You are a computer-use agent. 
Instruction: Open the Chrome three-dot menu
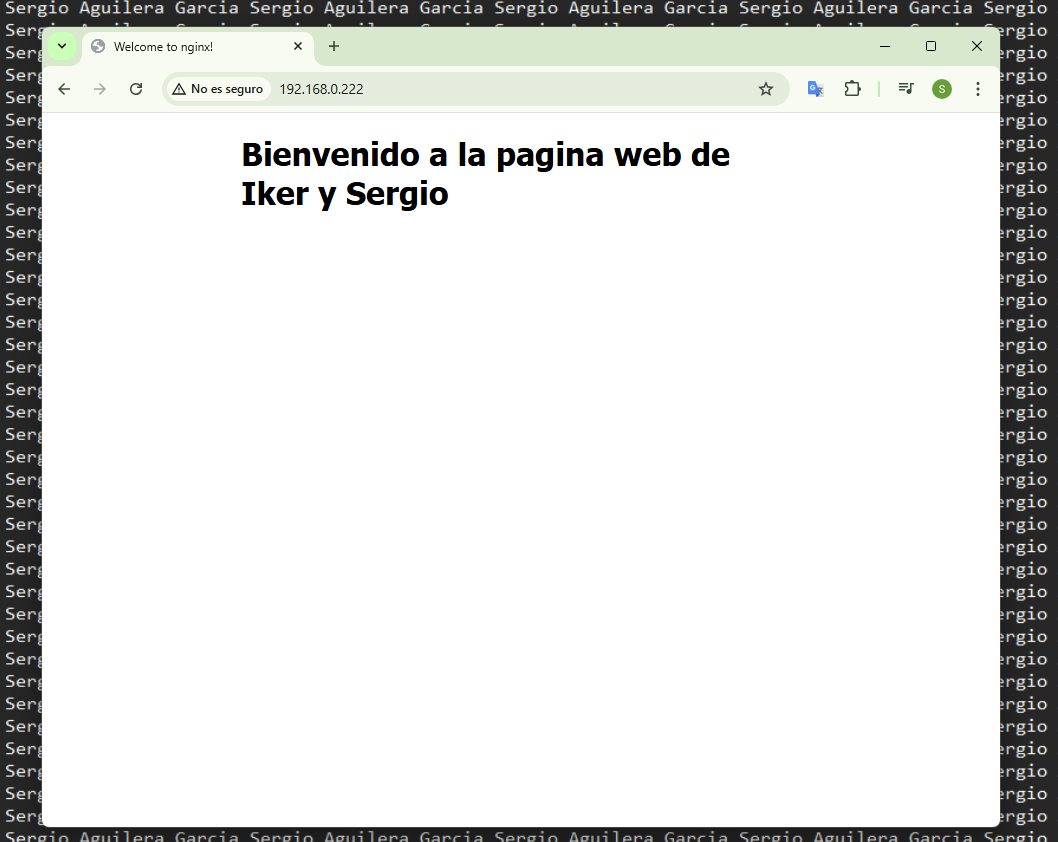[x=977, y=89]
